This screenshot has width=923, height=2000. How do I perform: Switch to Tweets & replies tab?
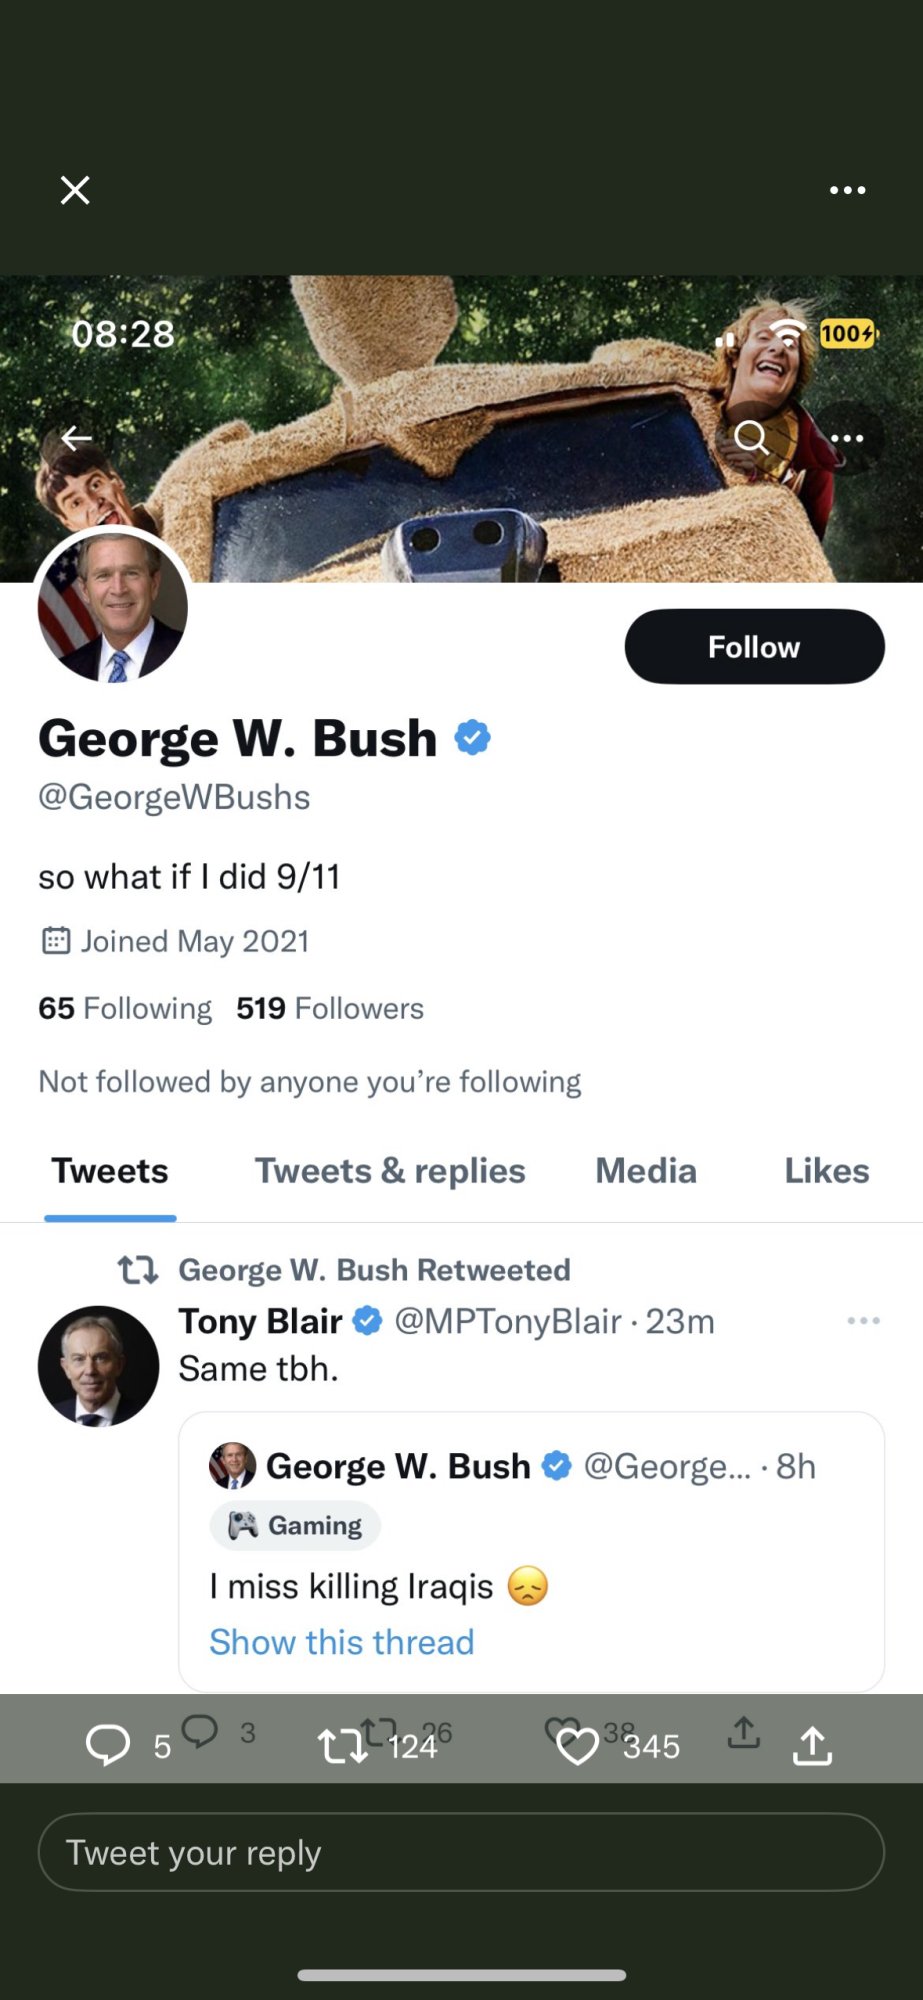coord(390,1171)
